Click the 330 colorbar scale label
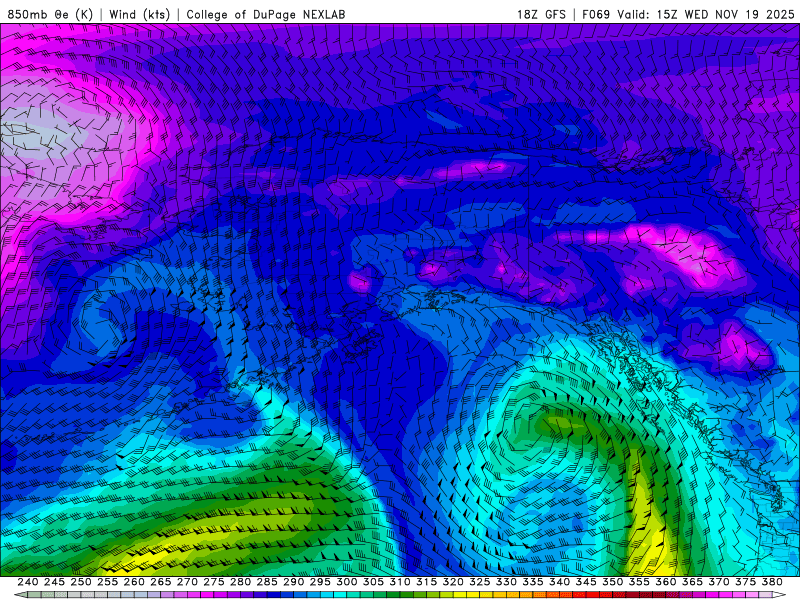This screenshot has width=800, height=600. [506, 582]
